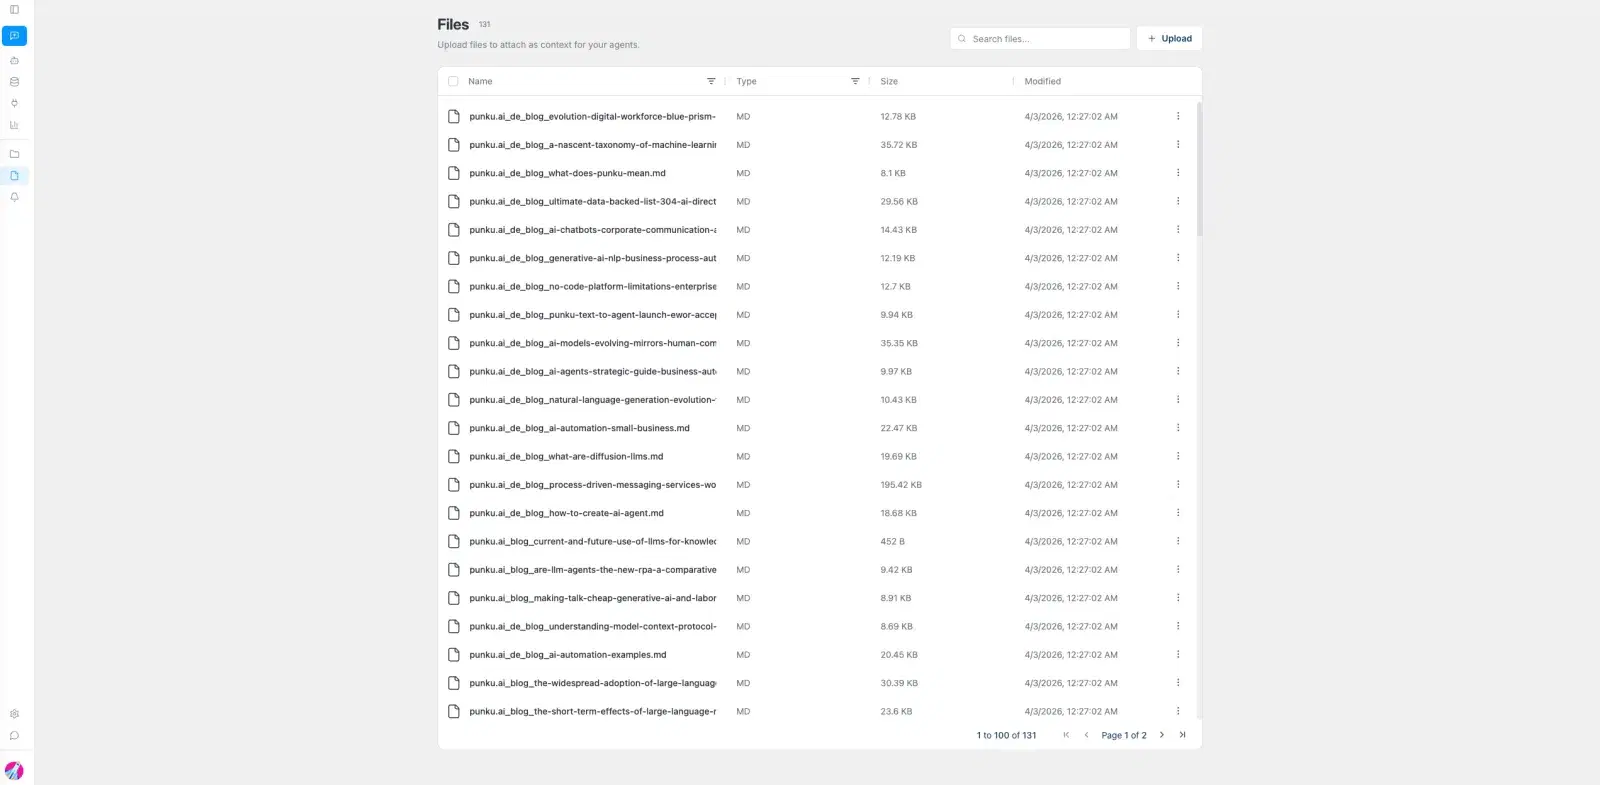Open file punku.ai_de_blog_ai-agents-strategic-guide-business
Viewport: 1600px width, 785px height.
[x=592, y=371]
